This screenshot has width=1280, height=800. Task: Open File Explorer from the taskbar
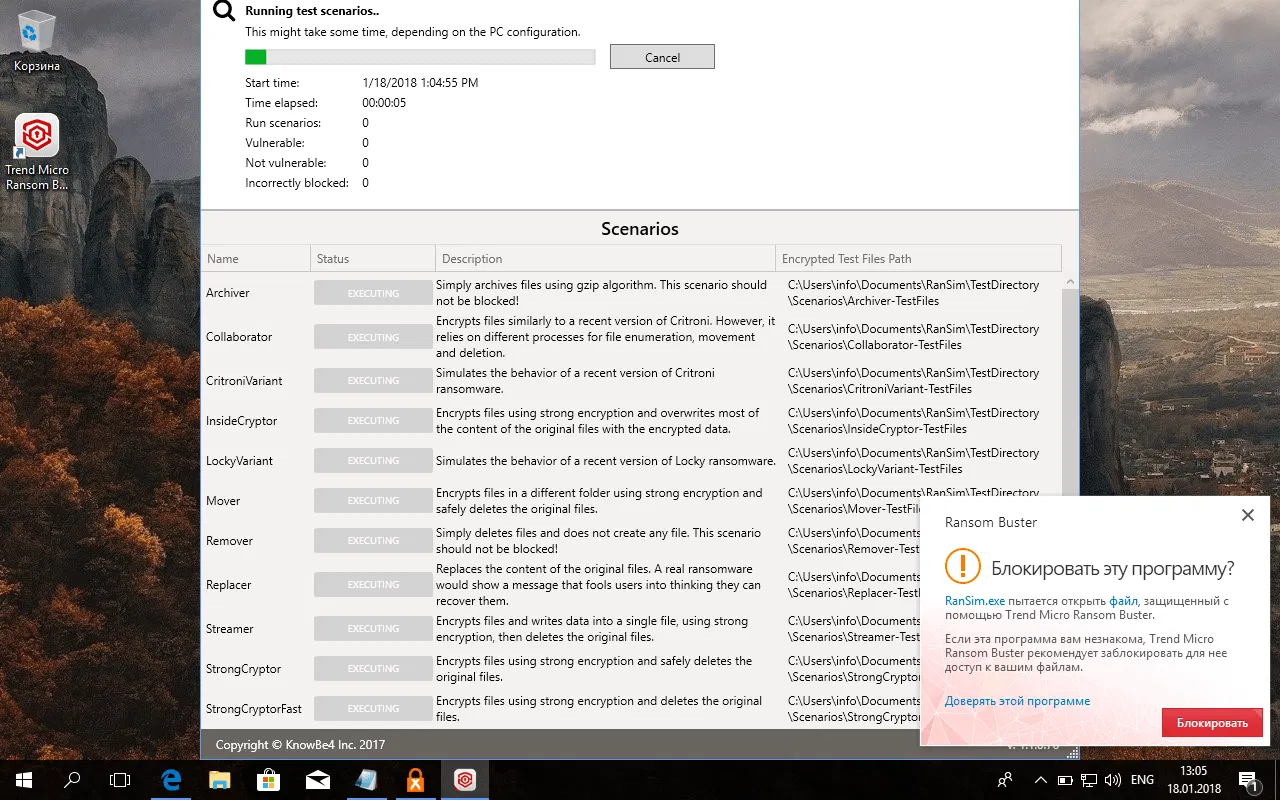pos(220,779)
